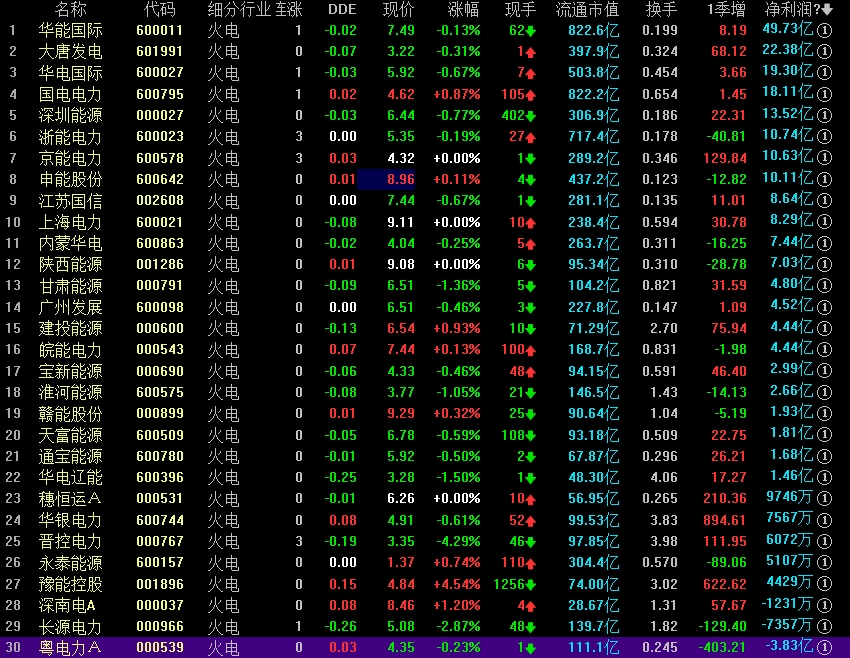Image resolution: width=850 pixels, height=658 pixels.
Task: Sort by 流通市值 column header
Action: [587, 9]
